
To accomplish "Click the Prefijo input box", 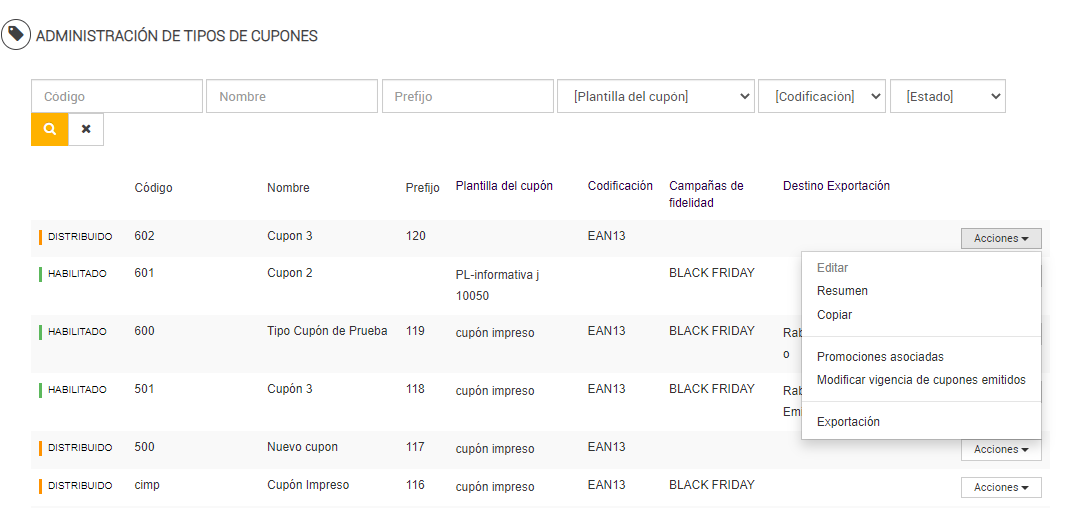I will [467, 97].
